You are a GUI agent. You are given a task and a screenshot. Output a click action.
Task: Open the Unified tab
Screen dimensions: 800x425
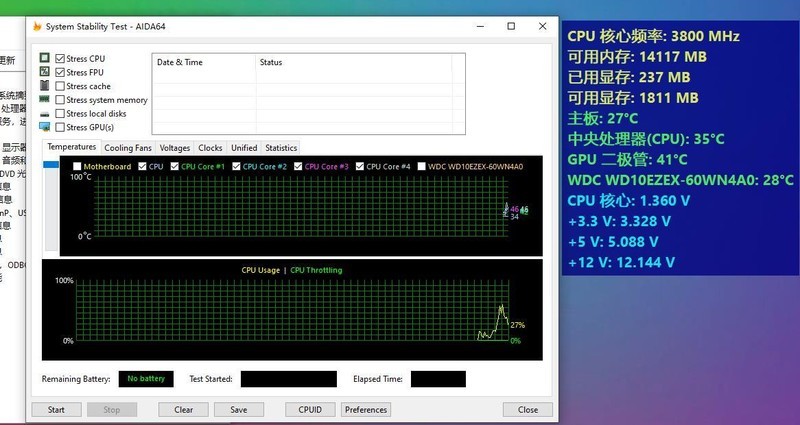click(244, 148)
